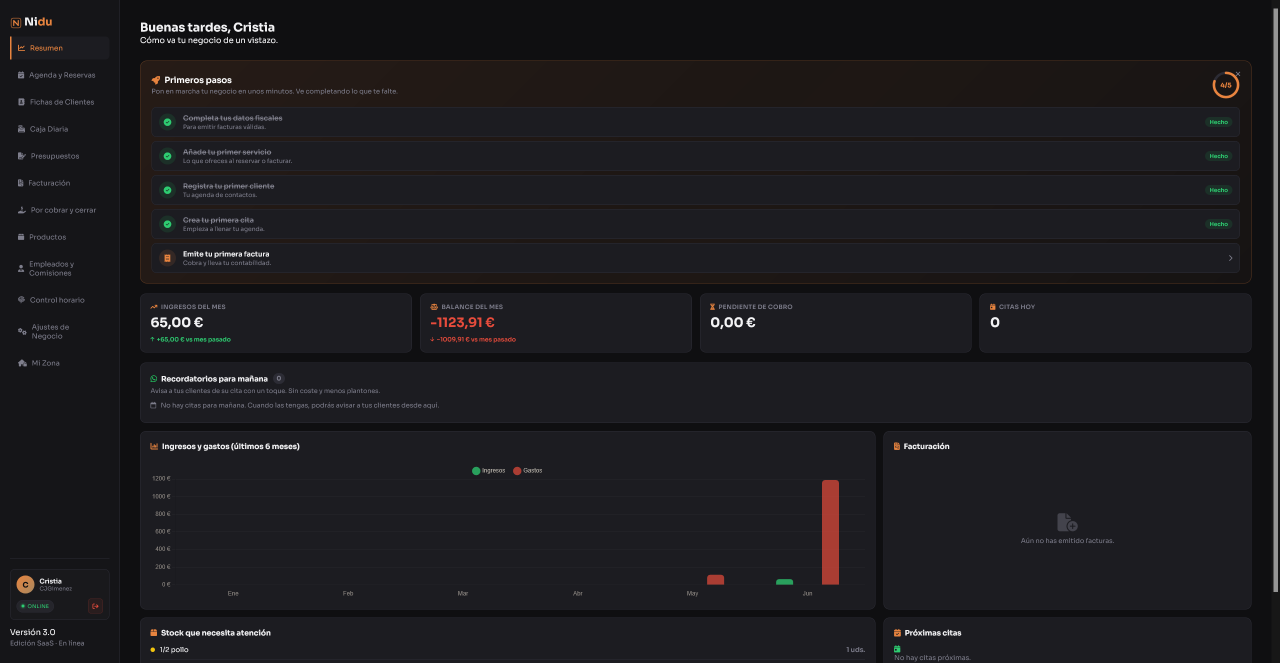Click the Cristia avatar circle

(x=26, y=585)
